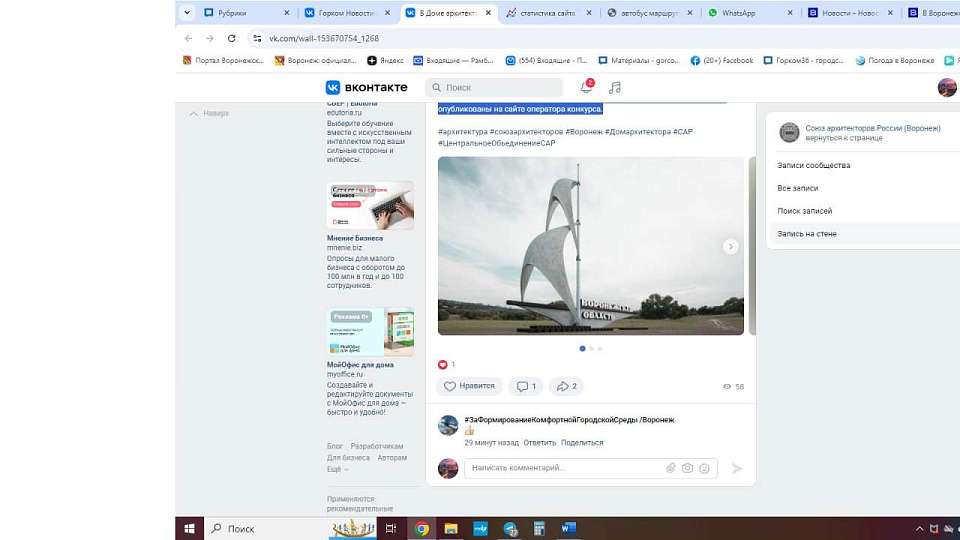Attach a file with the paperclip icon
This screenshot has width=960, height=540.
point(671,468)
